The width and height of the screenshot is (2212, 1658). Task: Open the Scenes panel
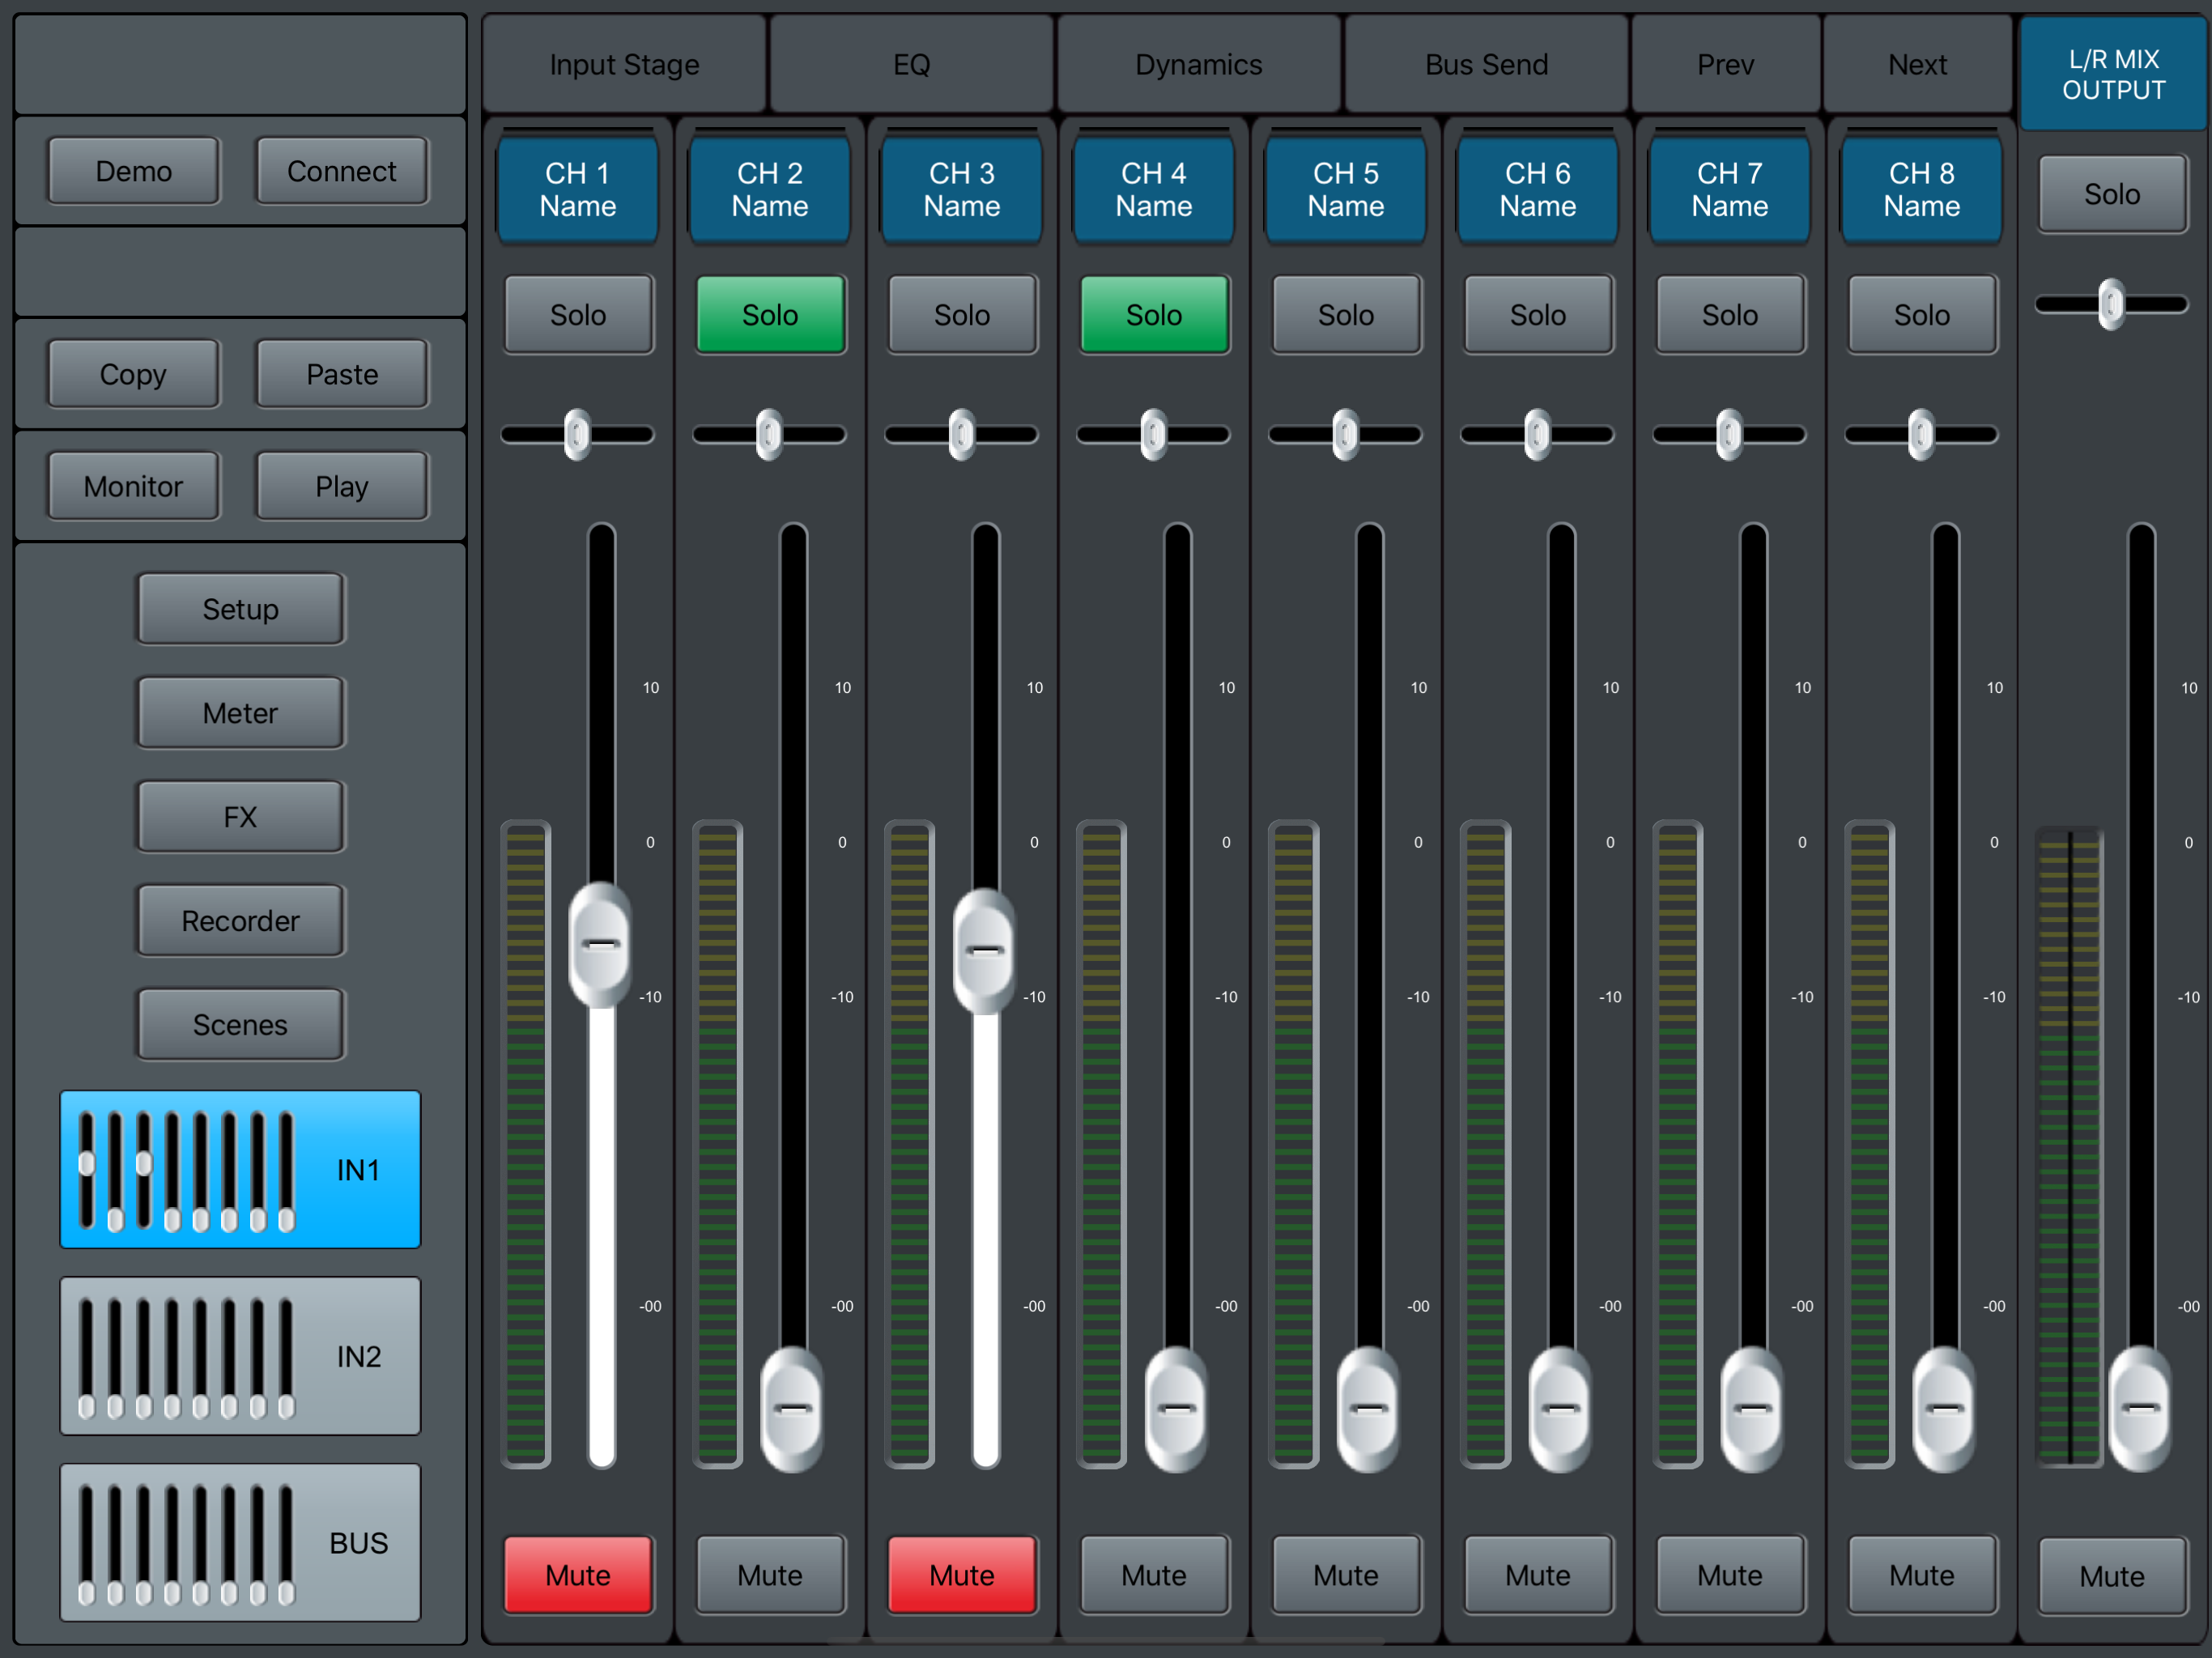point(240,1024)
